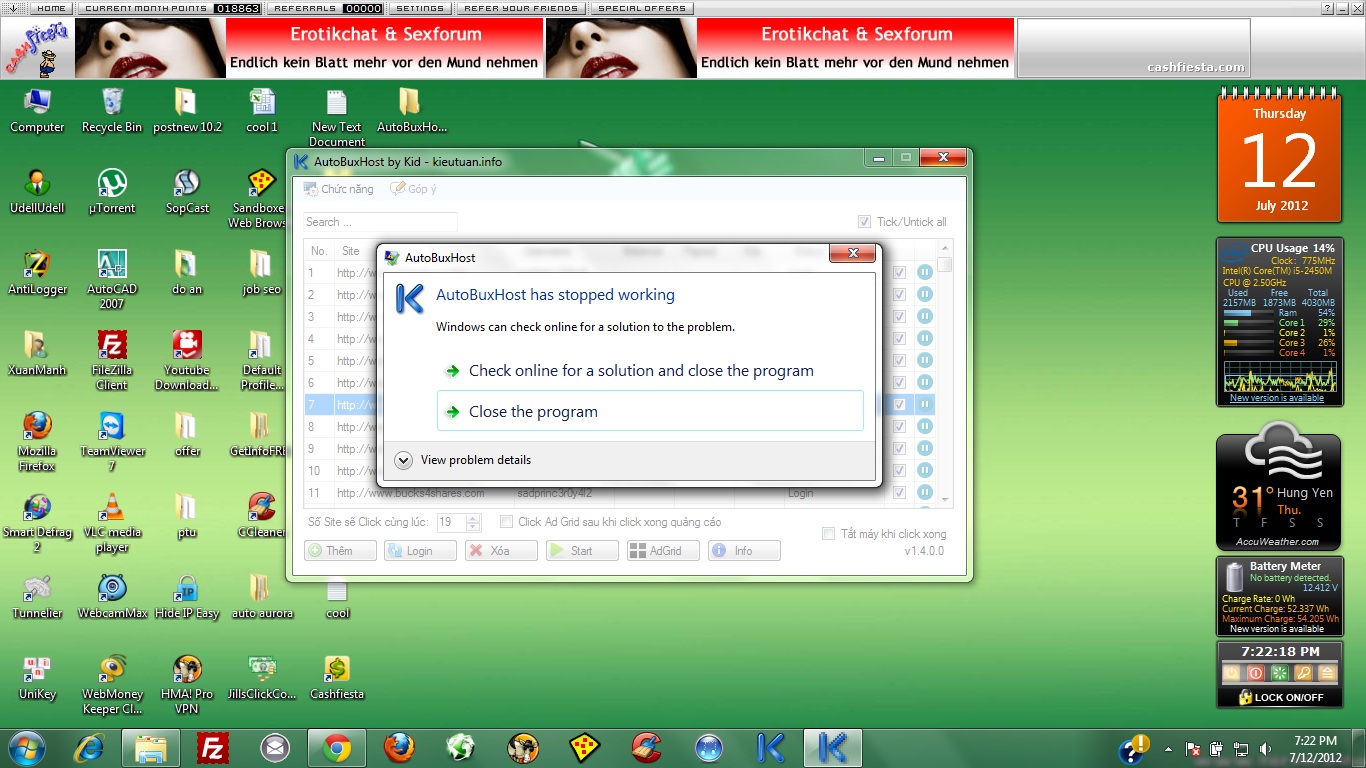
Task: Toggle the Tick/Untick all checkbox
Action: click(x=864, y=222)
